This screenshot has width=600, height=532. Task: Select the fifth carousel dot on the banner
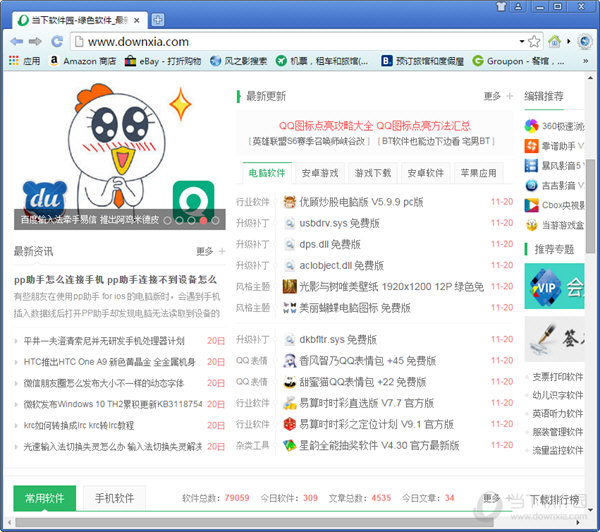click(x=215, y=220)
